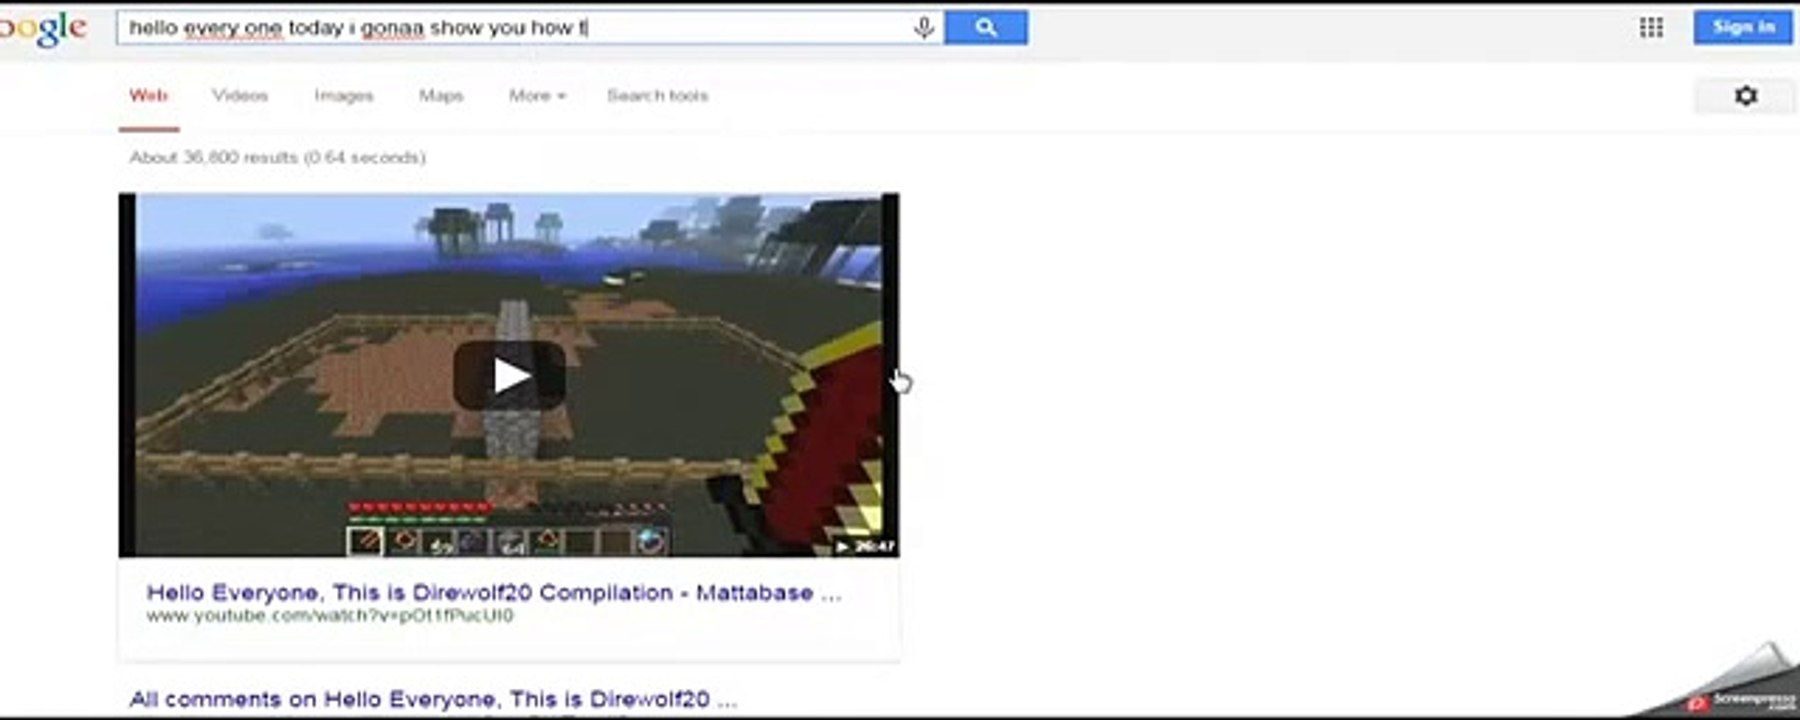The image size is (1800, 720).
Task: Switch to the Videos tab
Action: [x=240, y=96]
